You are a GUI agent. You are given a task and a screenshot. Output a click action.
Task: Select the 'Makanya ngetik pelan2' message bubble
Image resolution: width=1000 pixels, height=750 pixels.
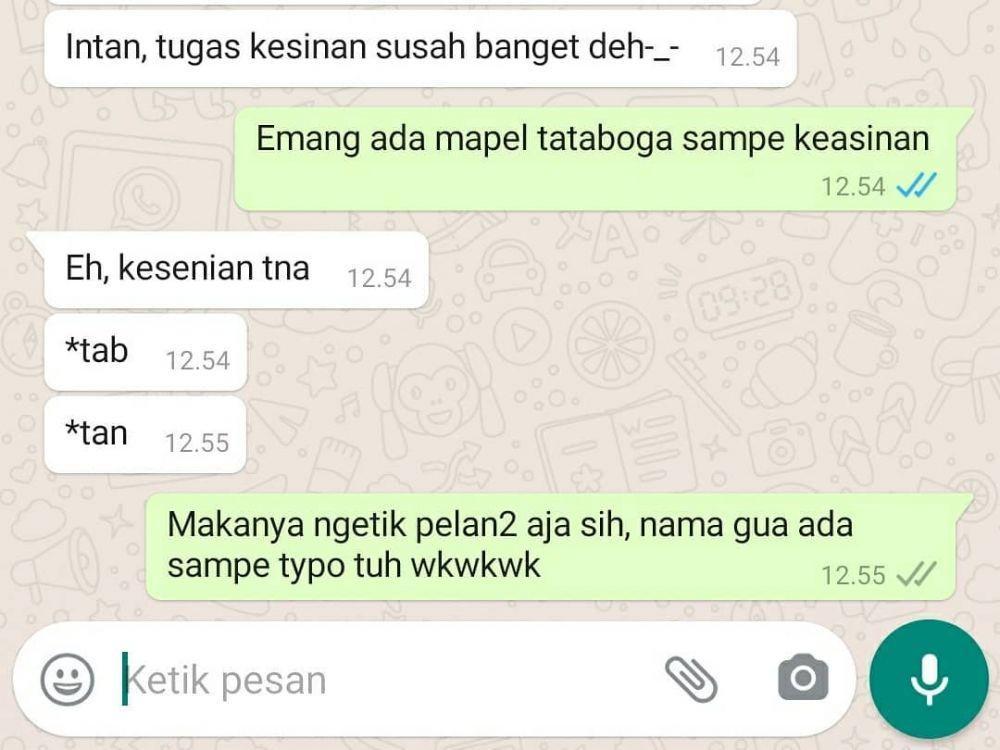pyautogui.click(x=550, y=547)
